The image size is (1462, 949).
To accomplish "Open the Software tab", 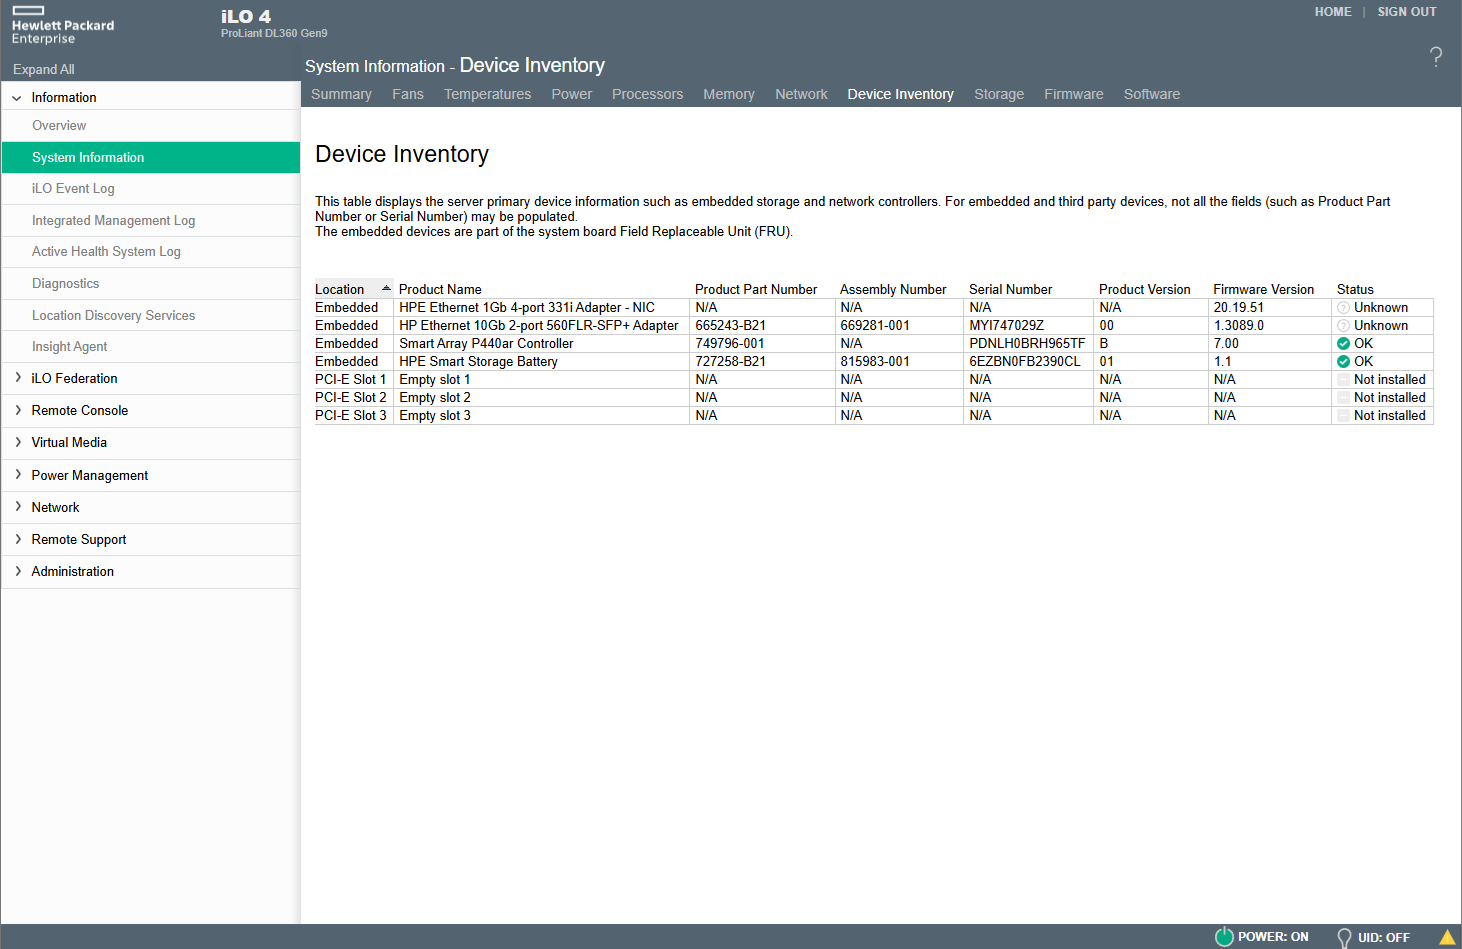I will click(x=1152, y=94).
